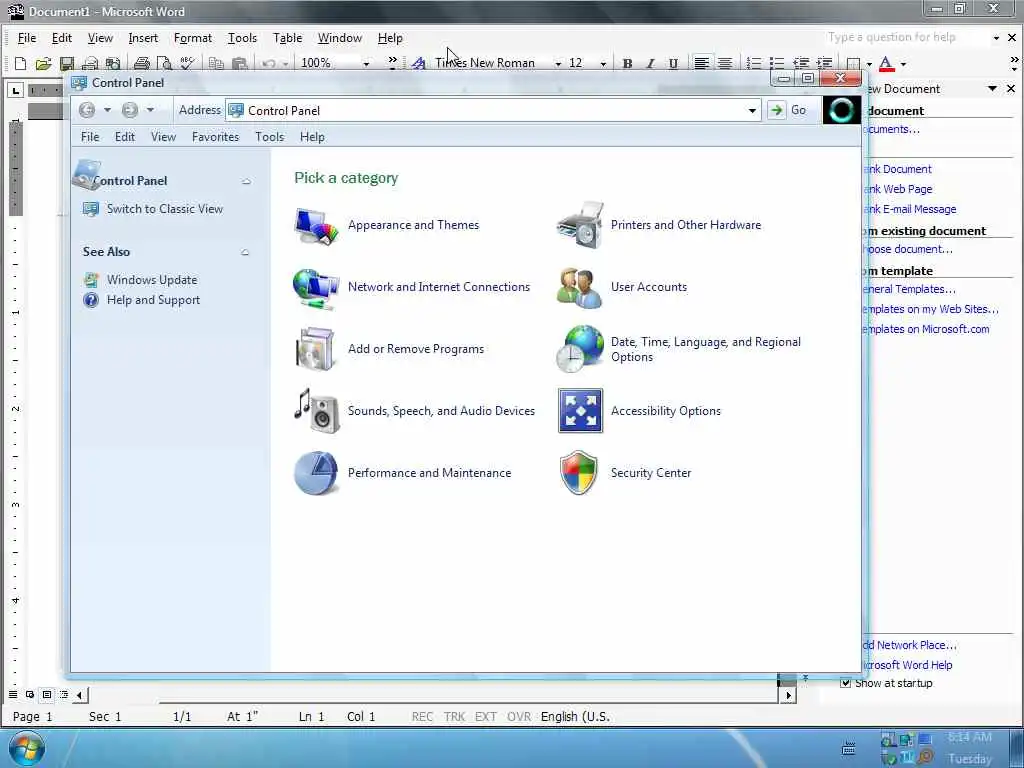
Task: Open the Control Panel Address bar dropdown
Action: pyautogui.click(x=752, y=110)
